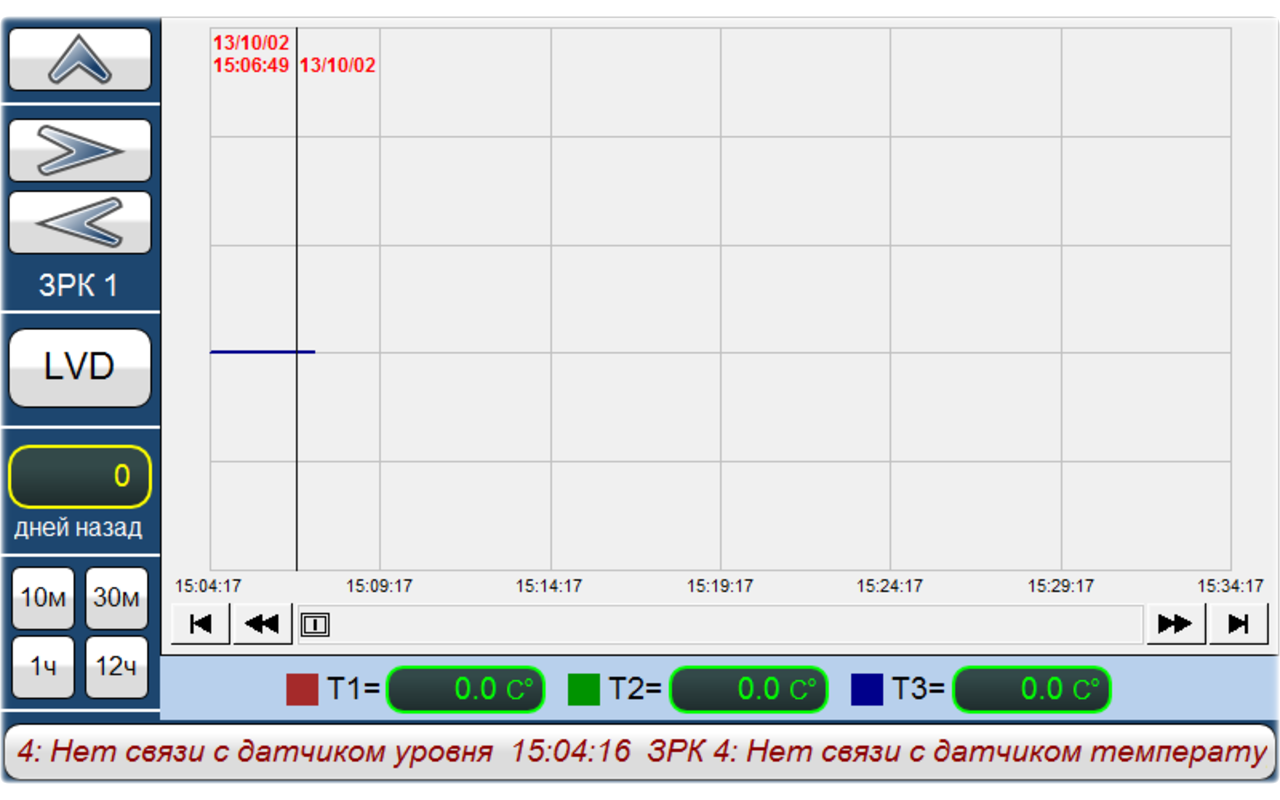Click the T1 temperature value field

point(465,689)
